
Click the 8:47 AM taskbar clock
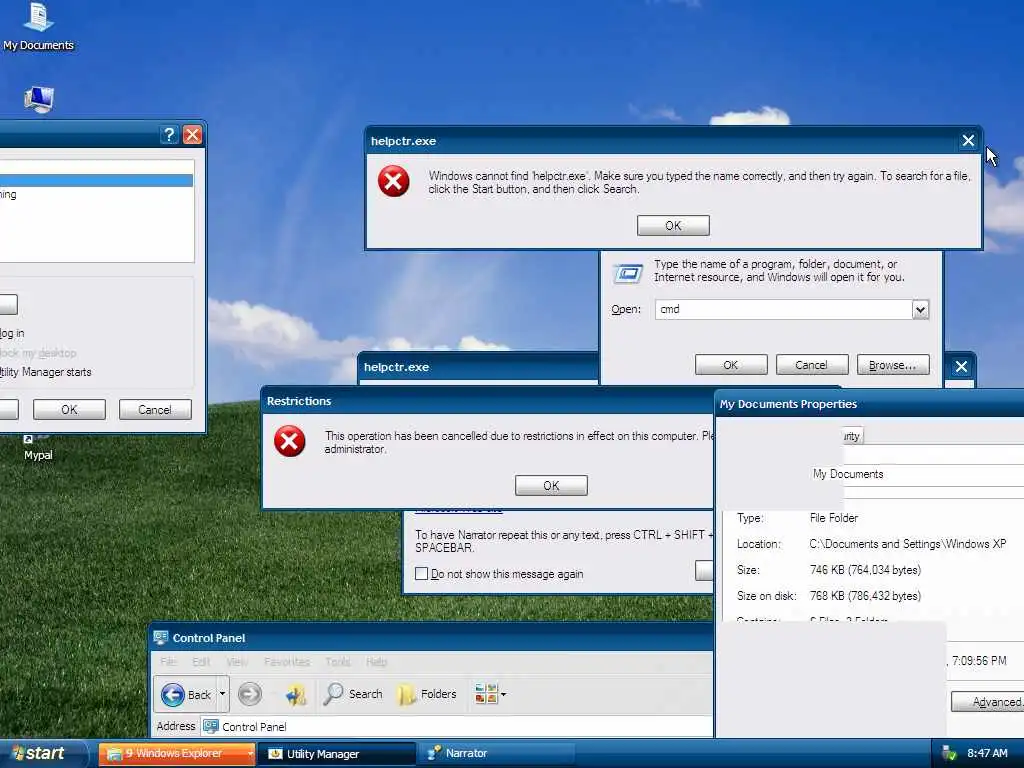pos(987,754)
